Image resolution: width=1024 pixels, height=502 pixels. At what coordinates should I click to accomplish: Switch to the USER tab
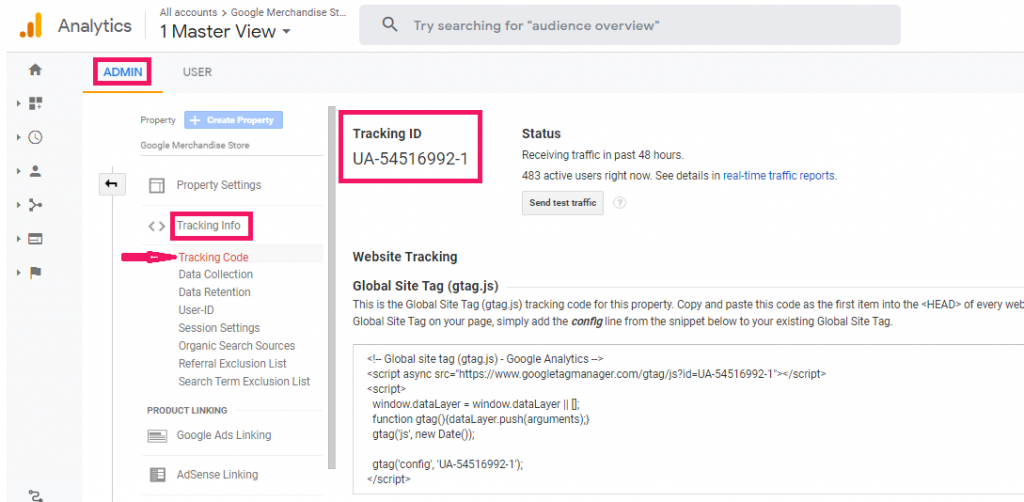[x=197, y=72]
